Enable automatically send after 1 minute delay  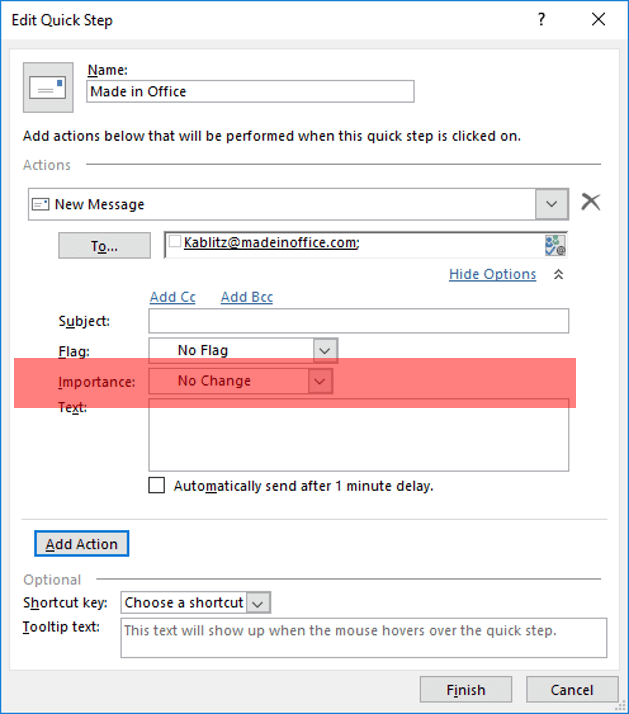pos(157,486)
